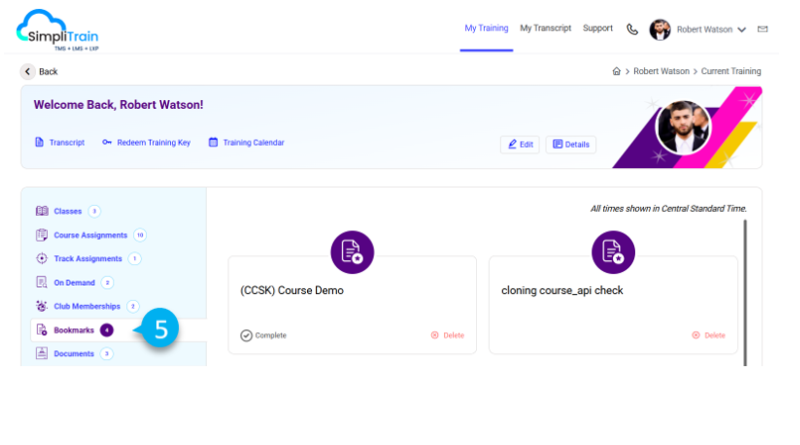Select the My Training tab
The width and height of the screenshot is (800, 445).
pyautogui.click(x=486, y=28)
